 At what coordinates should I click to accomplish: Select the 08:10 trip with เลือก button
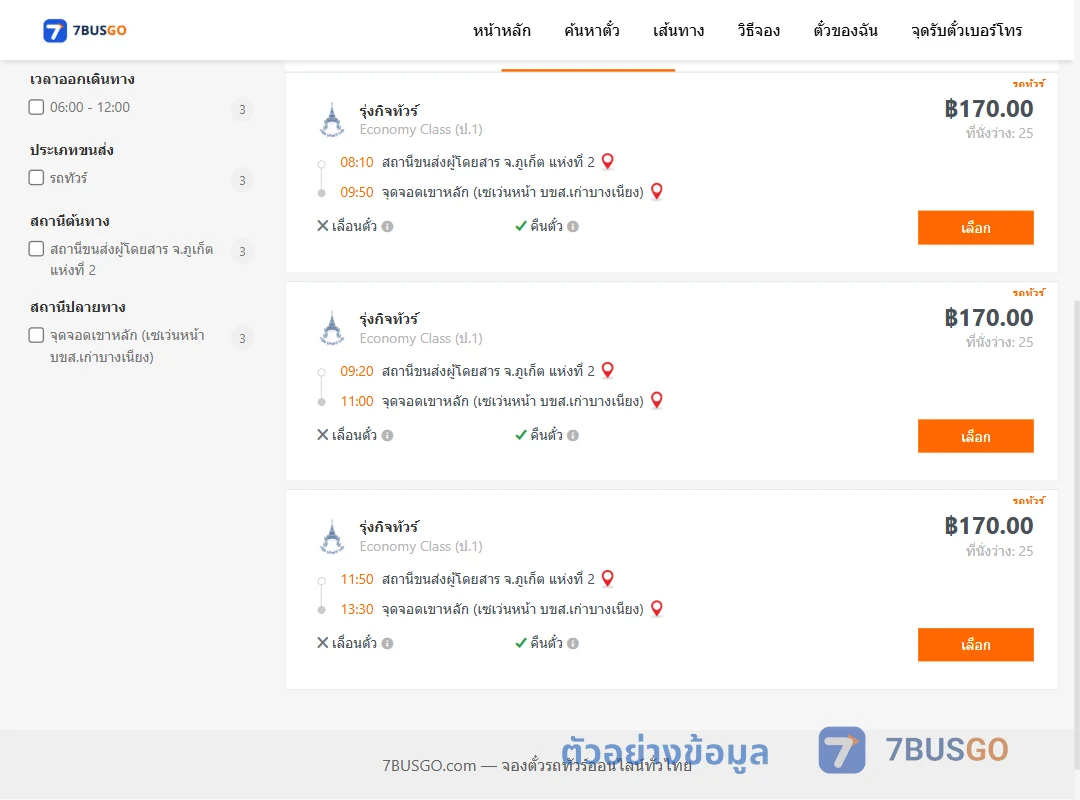tap(975, 227)
